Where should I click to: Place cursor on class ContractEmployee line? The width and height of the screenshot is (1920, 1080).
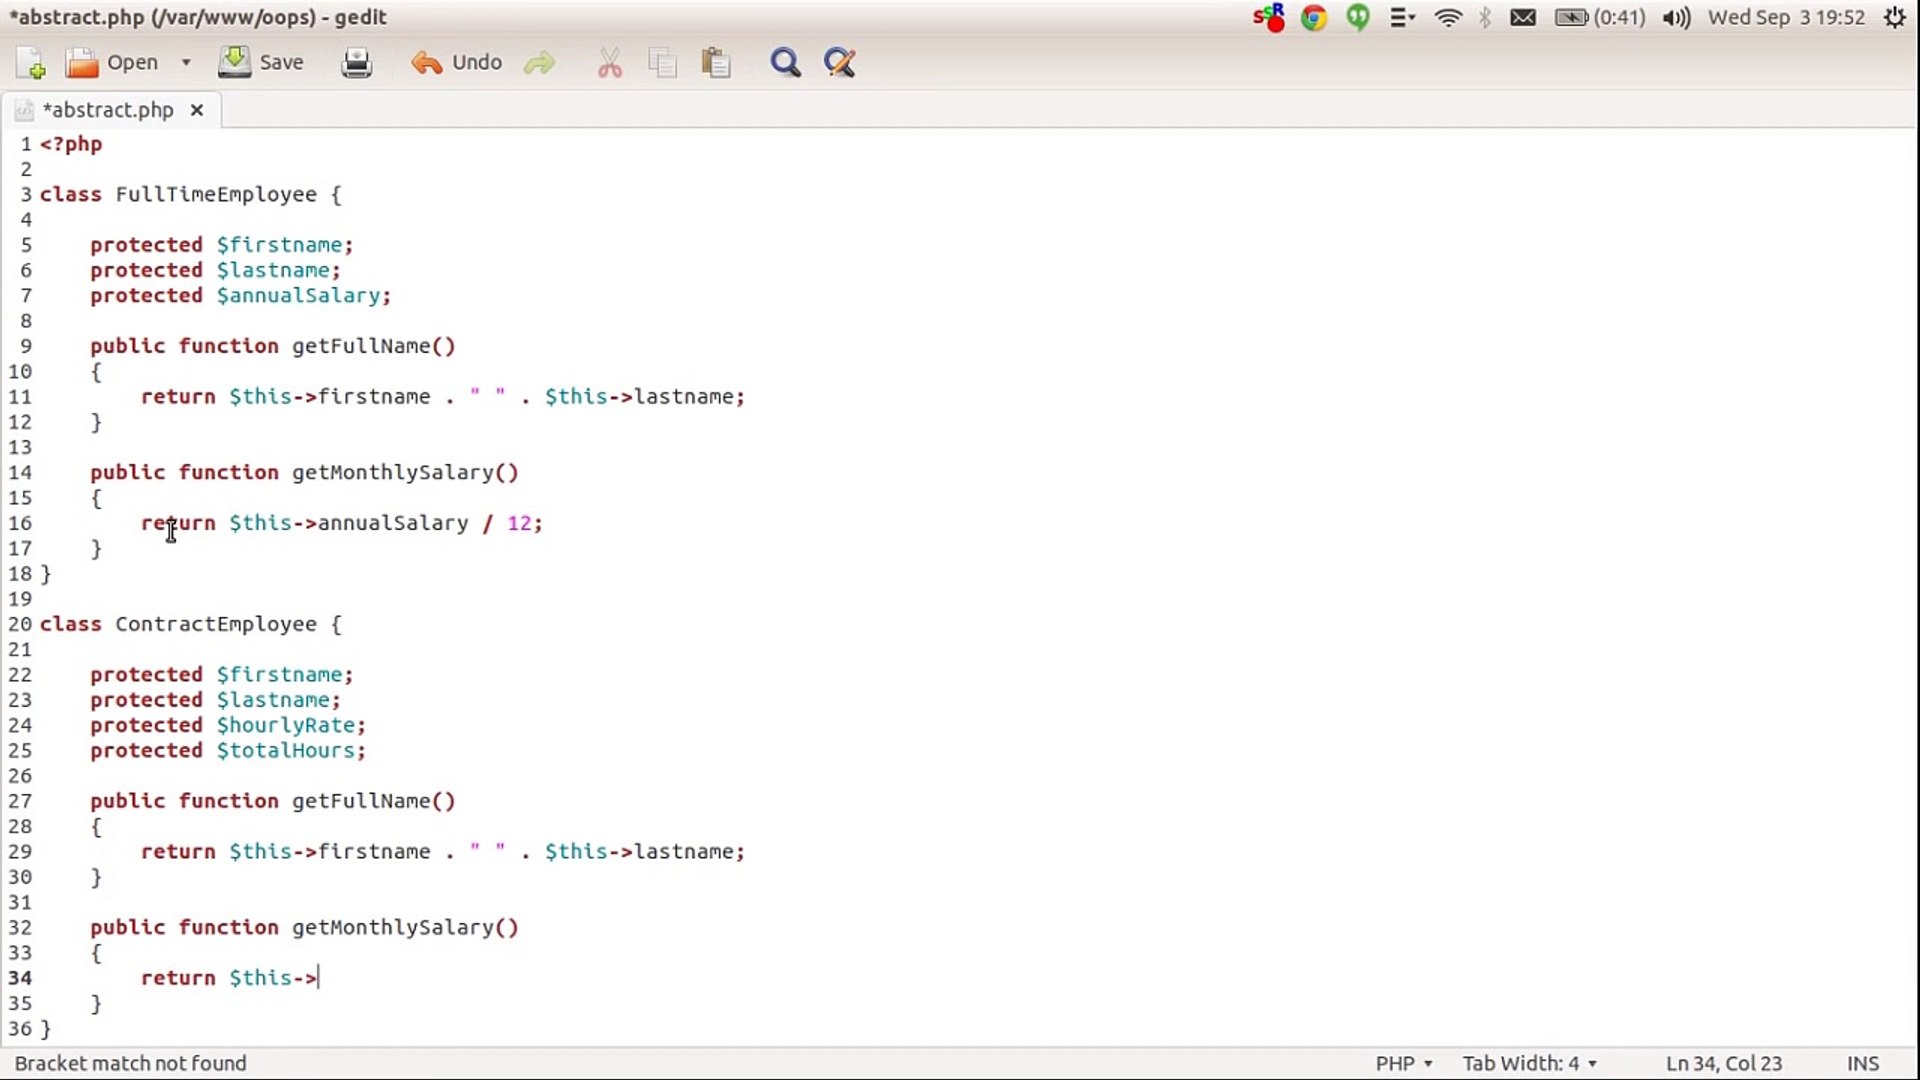(215, 624)
